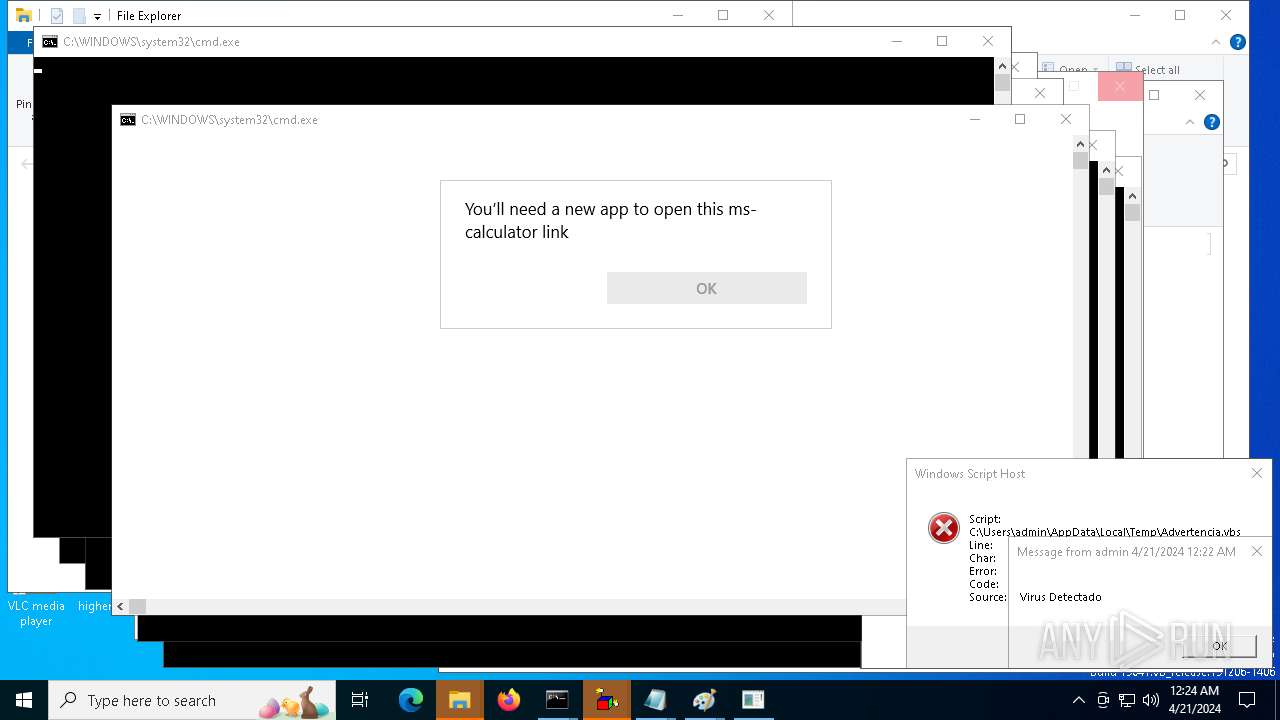The width and height of the screenshot is (1280, 720).
Task: Open Help in the second Explorer window
Action: [x=1211, y=122]
